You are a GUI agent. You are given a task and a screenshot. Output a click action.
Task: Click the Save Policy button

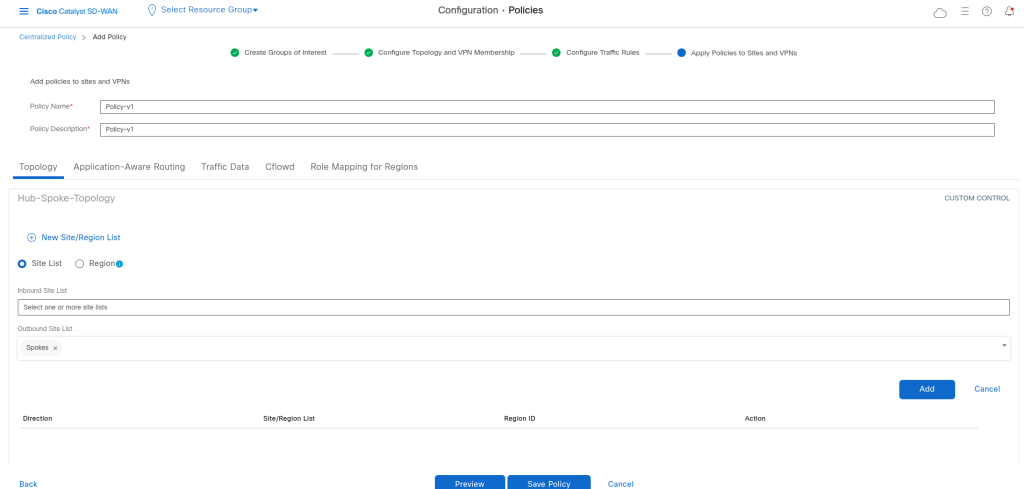548,483
